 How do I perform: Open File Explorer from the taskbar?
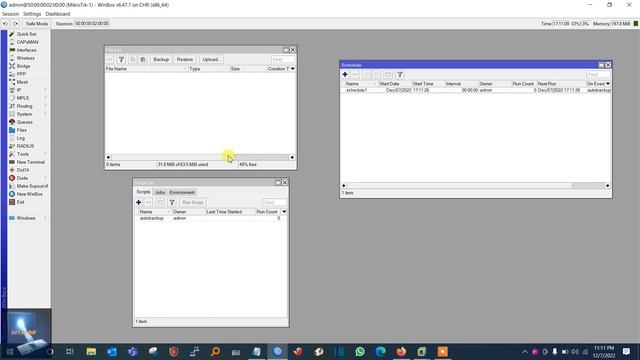coord(91,351)
